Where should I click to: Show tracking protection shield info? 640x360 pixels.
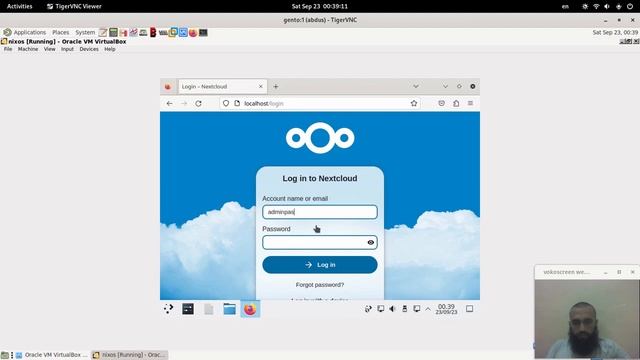pos(226,104)
